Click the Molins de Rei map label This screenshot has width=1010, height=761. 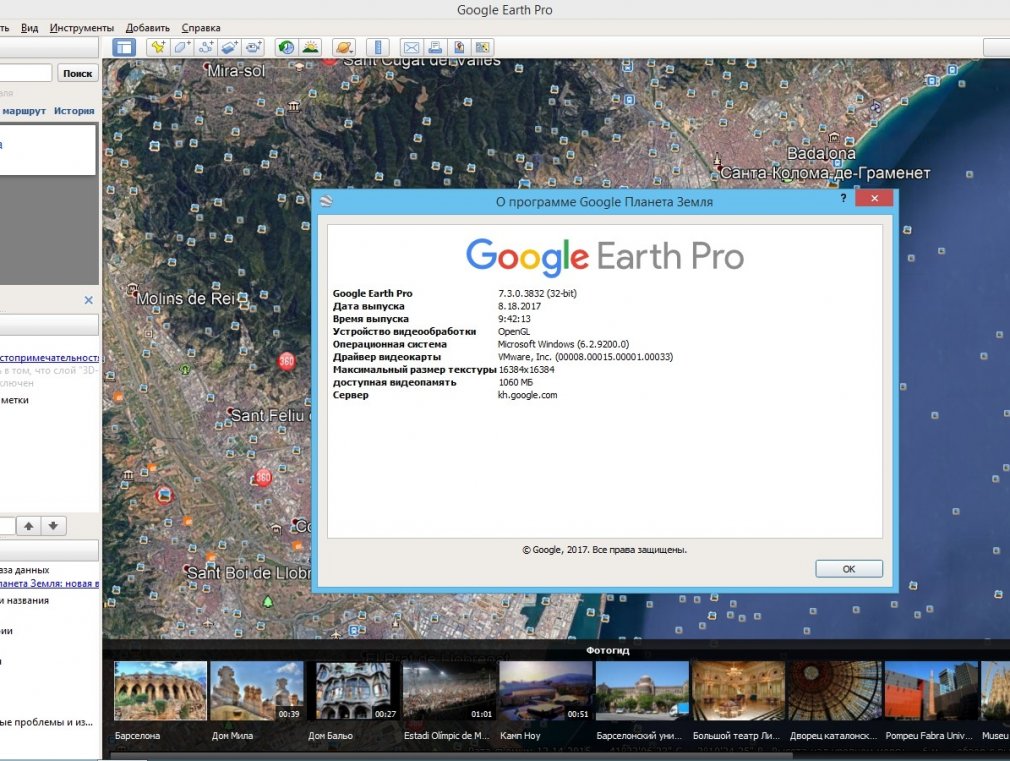[x=186, y=298]
